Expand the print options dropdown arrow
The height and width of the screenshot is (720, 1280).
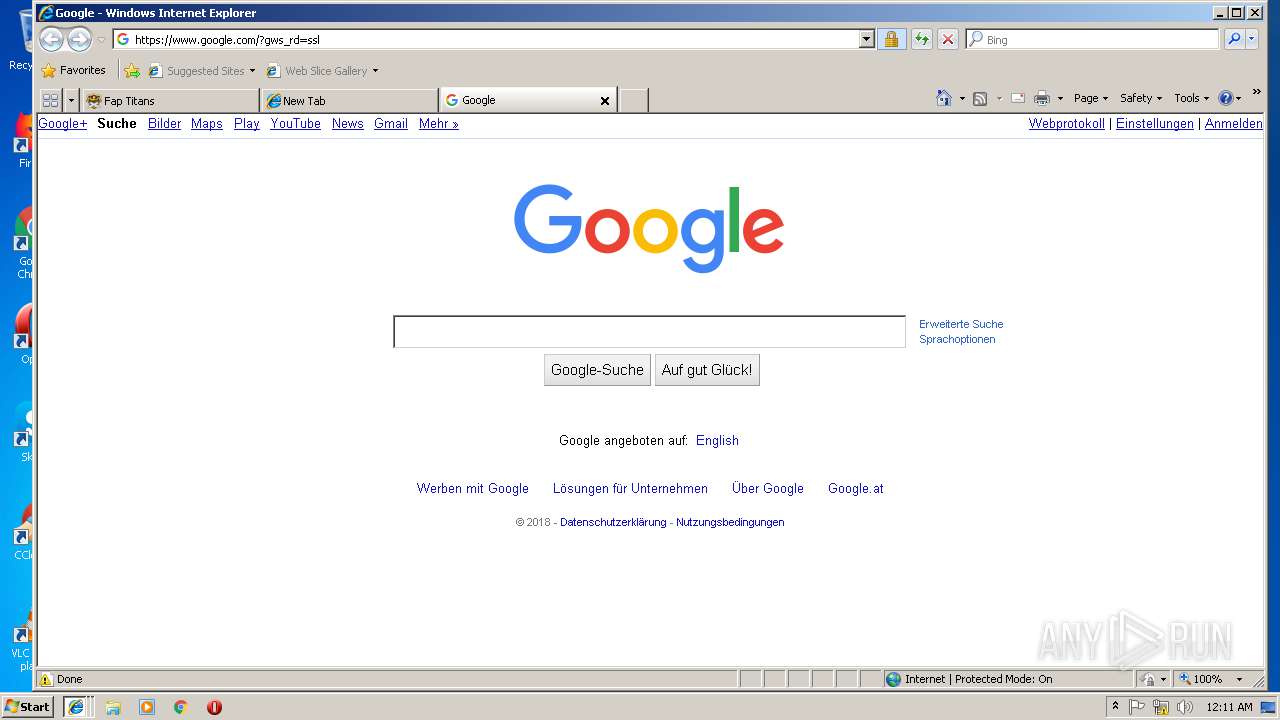pyautogui.click(x=1061, y=98)
